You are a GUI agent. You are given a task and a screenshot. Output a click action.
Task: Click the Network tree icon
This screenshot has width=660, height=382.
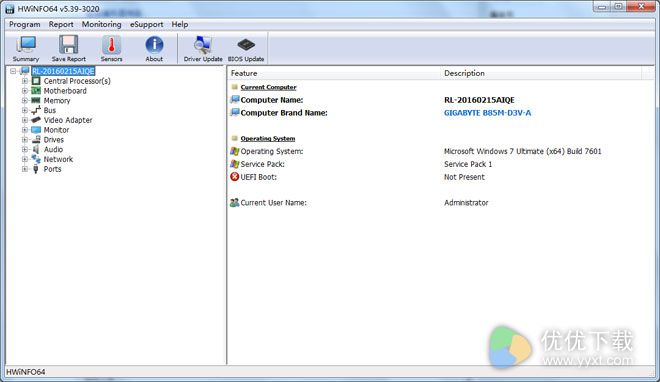(x=36, y=159)
